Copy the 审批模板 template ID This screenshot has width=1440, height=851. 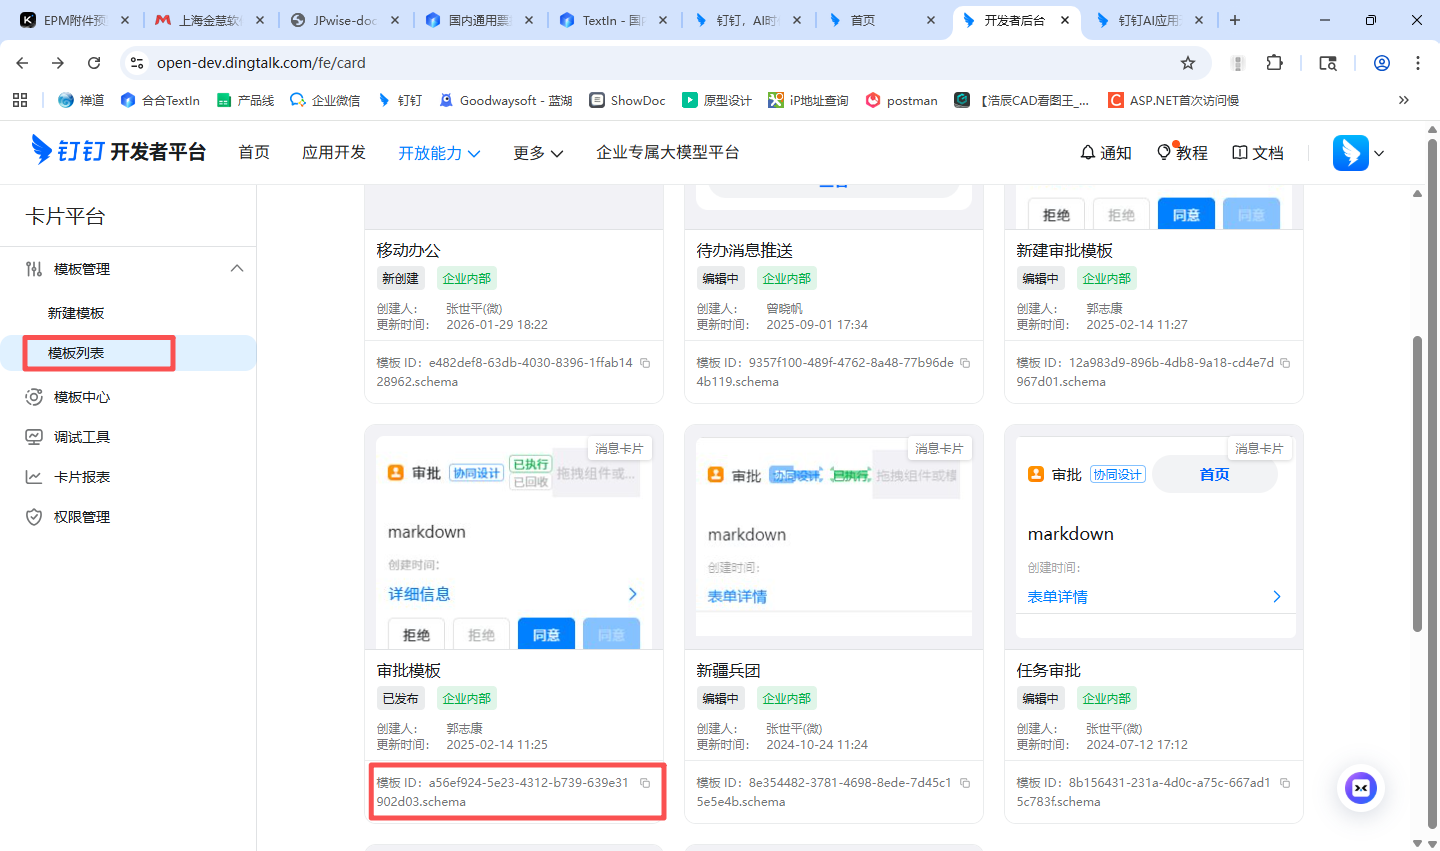tap(645, 783)
